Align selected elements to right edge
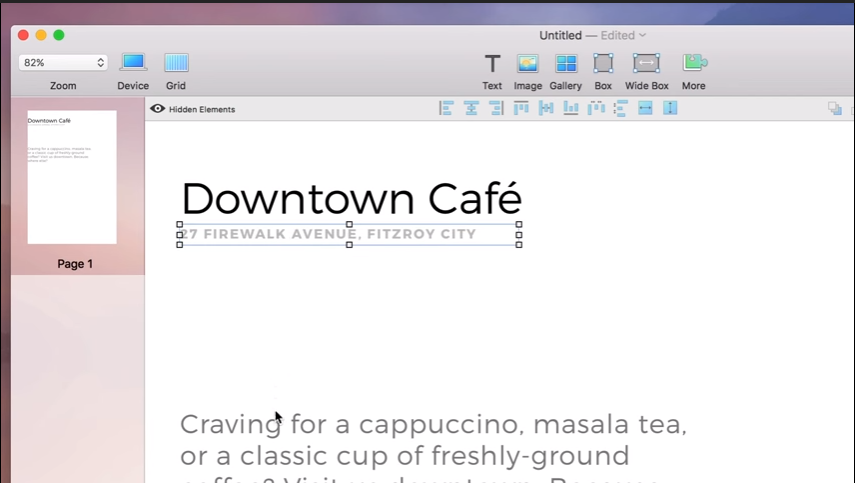 point(496,108)
